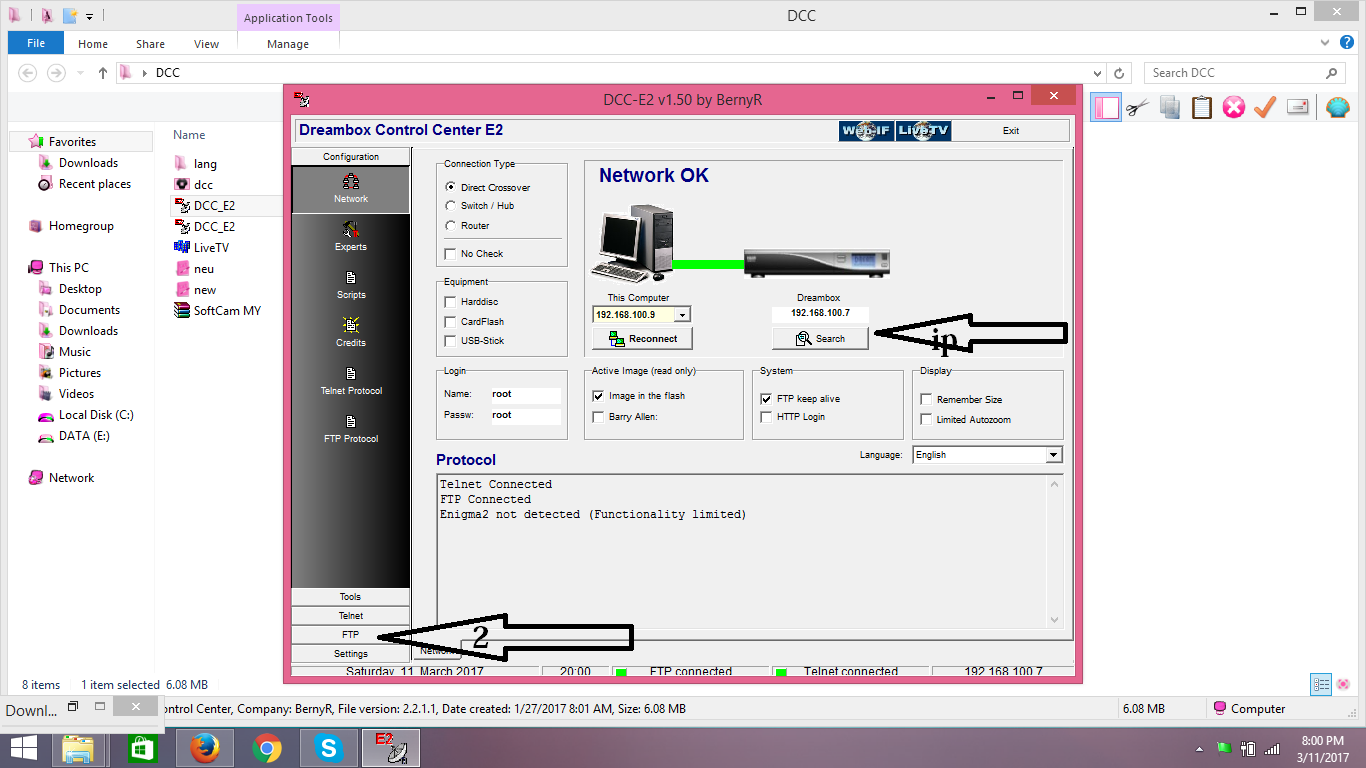Open the Manage ribbon tab

click(x=288, y=44)
